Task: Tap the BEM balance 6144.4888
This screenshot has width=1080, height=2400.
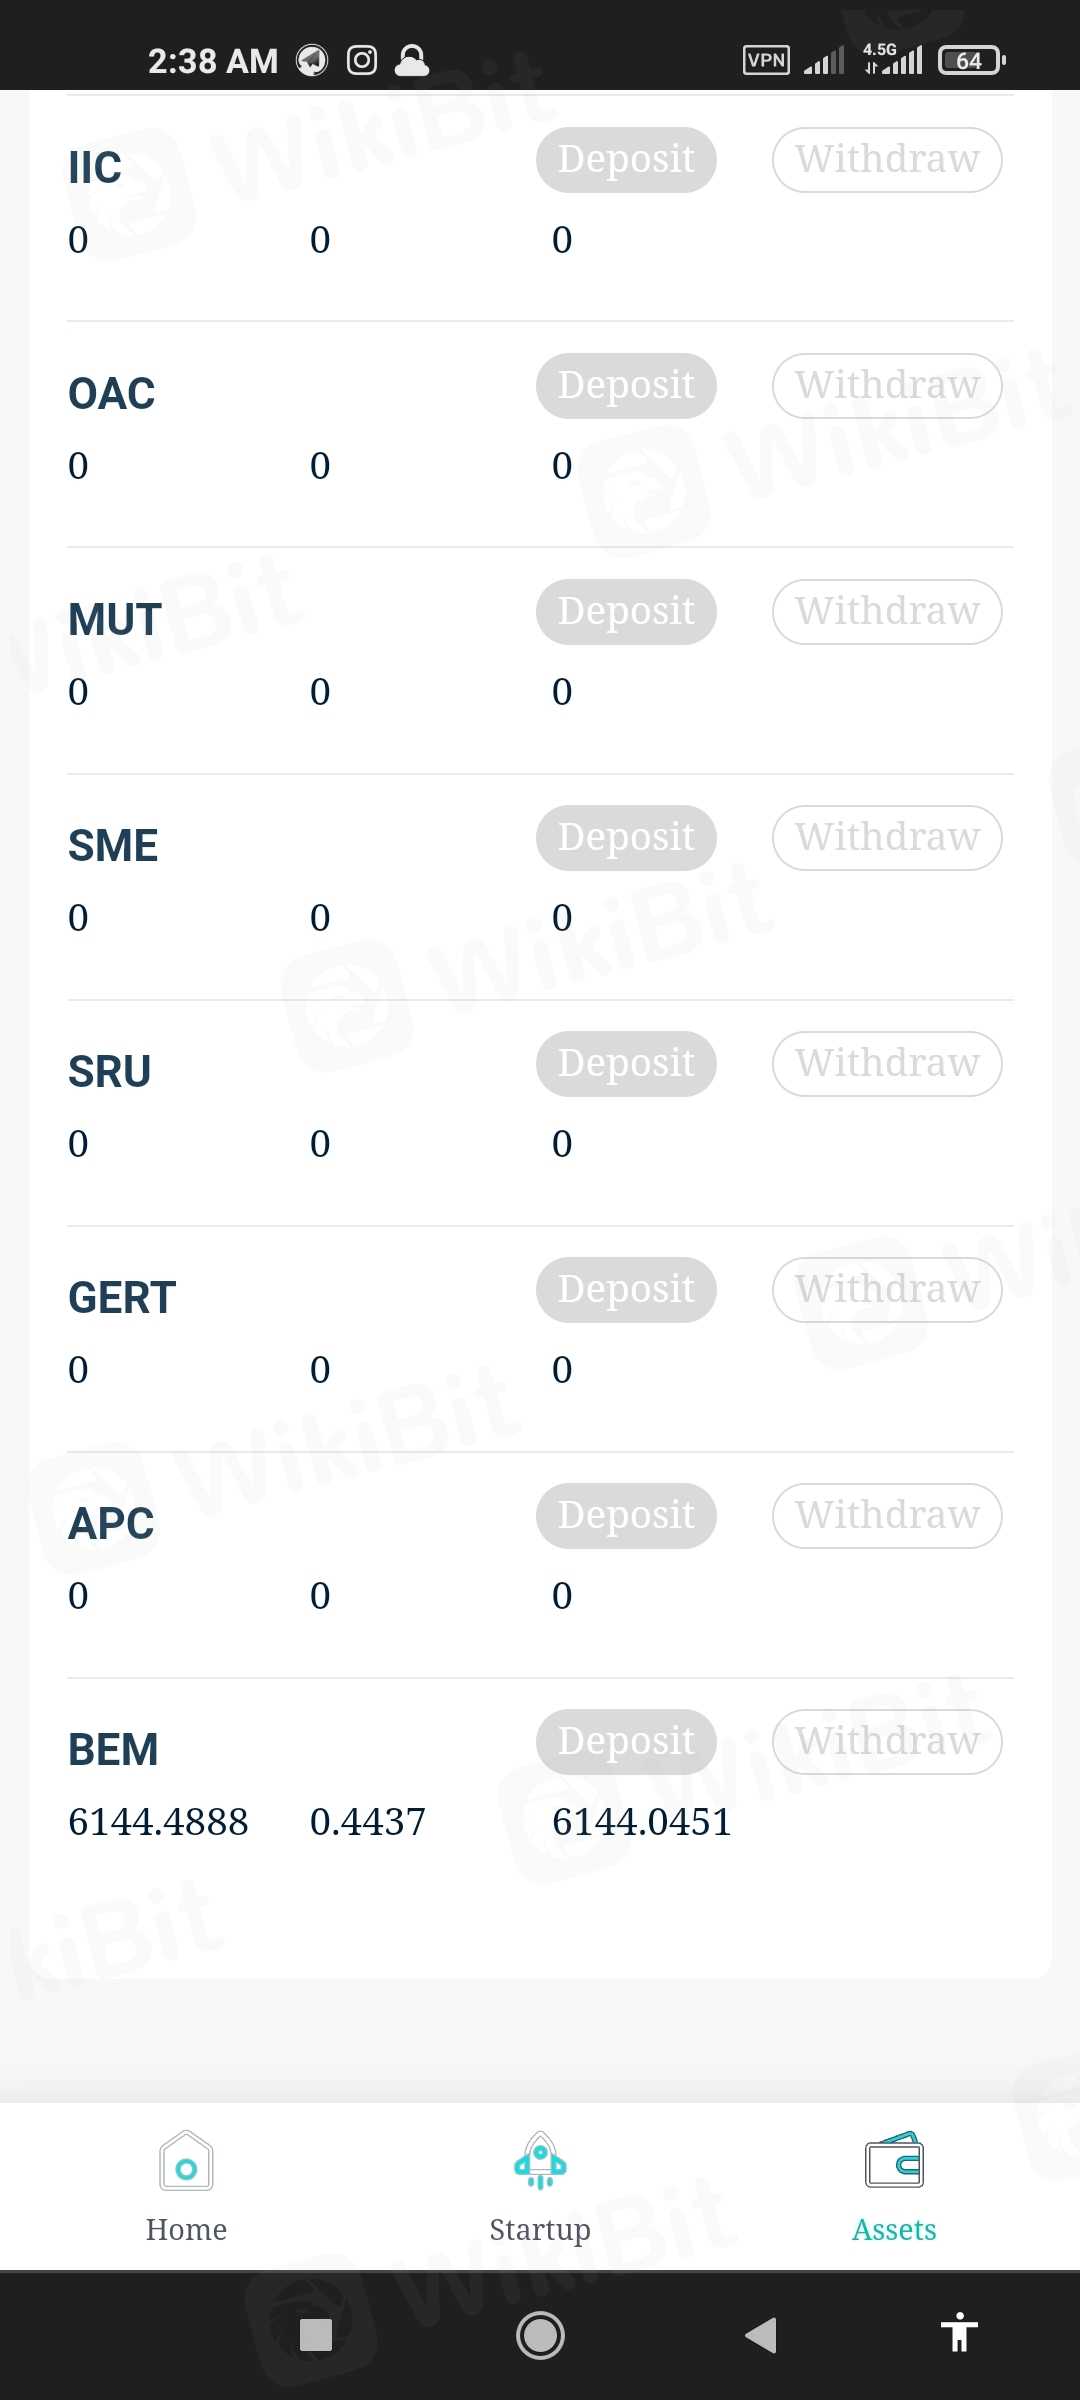Action: click(158, 1822)
